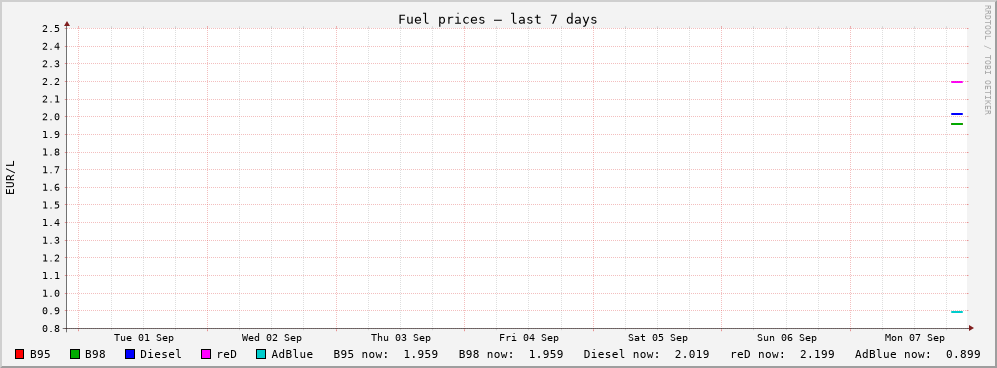
Task: Click the Diesel legend label
Action: click(161, 354)
